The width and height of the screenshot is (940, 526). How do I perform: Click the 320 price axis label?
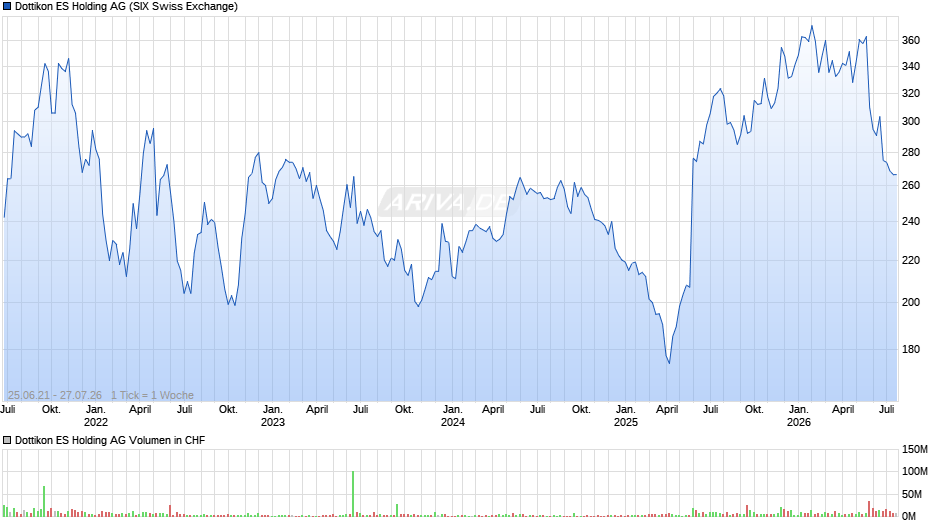[x=911, y=94]
